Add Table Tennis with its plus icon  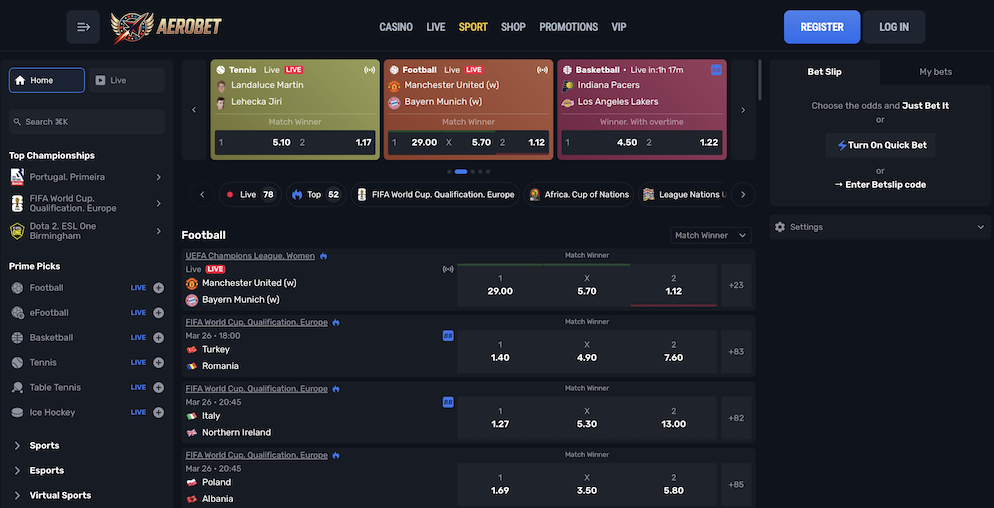click(158, 388)
